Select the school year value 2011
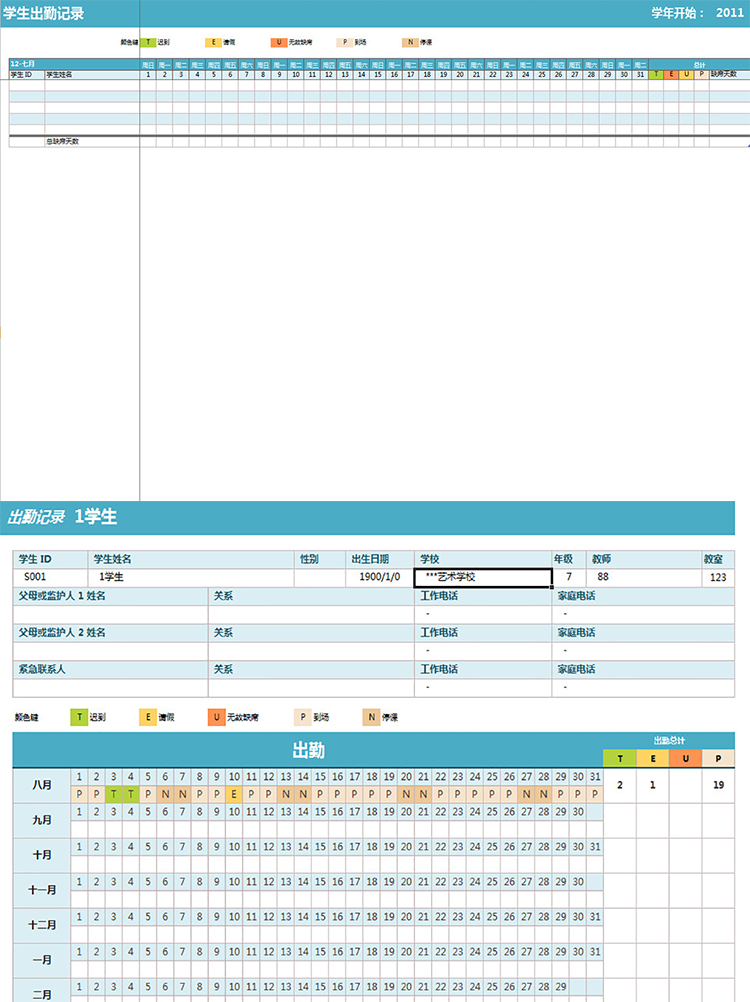This screenshot has height=1002, width=750. [729, 13]
